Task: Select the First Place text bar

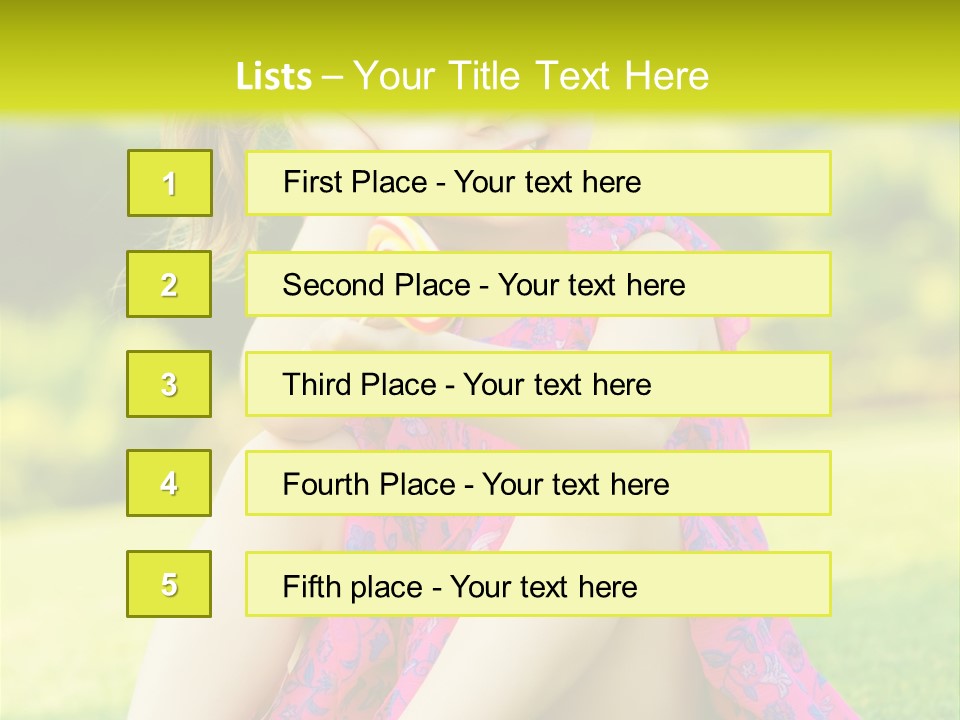Action: point(538,183)
